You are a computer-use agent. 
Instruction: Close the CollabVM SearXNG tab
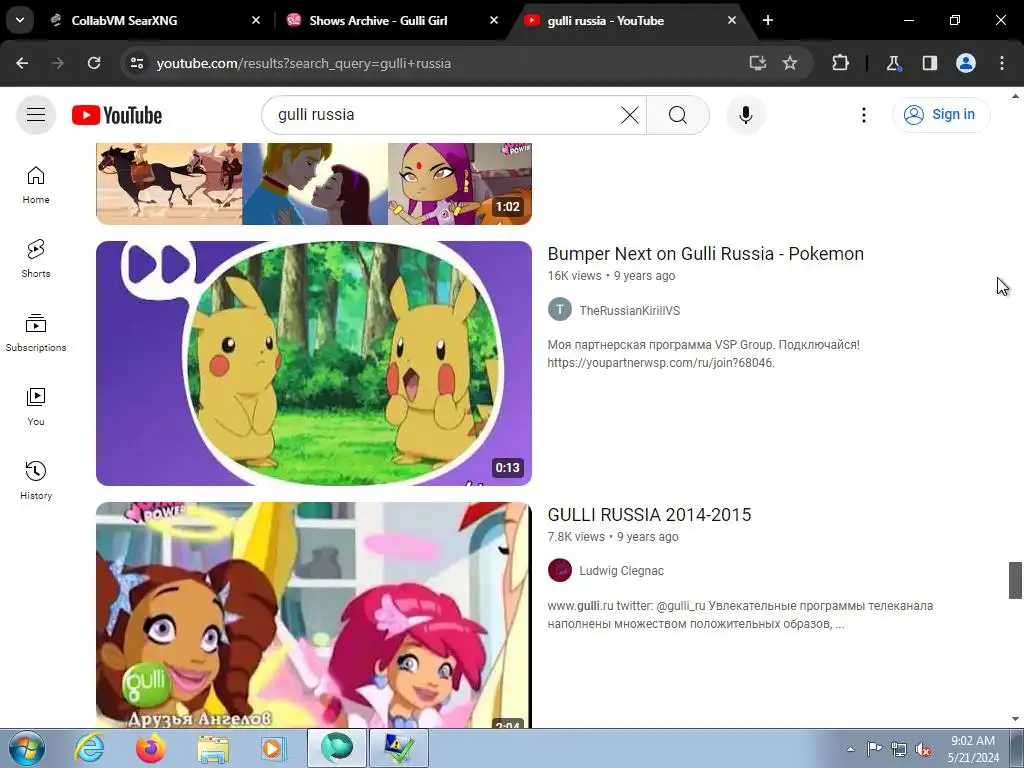[256, 20]
